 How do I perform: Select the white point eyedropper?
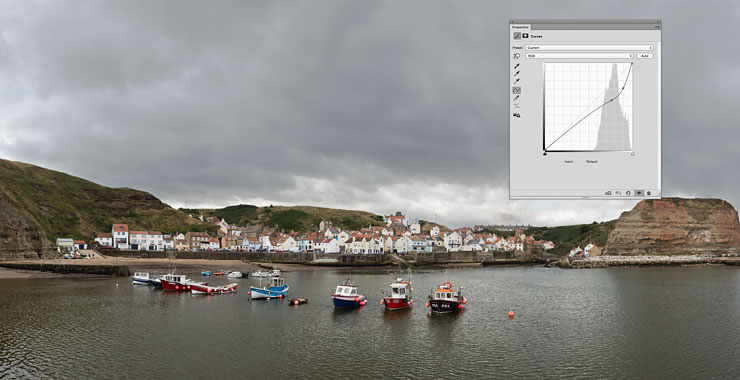point(517,81)
